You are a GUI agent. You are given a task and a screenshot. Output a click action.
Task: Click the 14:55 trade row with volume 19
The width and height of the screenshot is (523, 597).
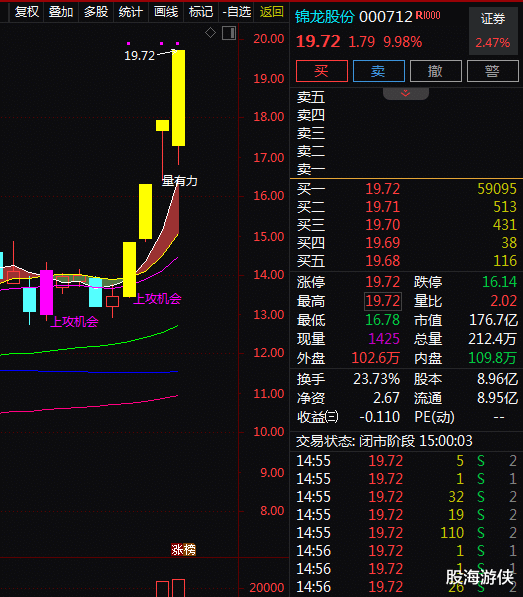[x=406, y=515]
